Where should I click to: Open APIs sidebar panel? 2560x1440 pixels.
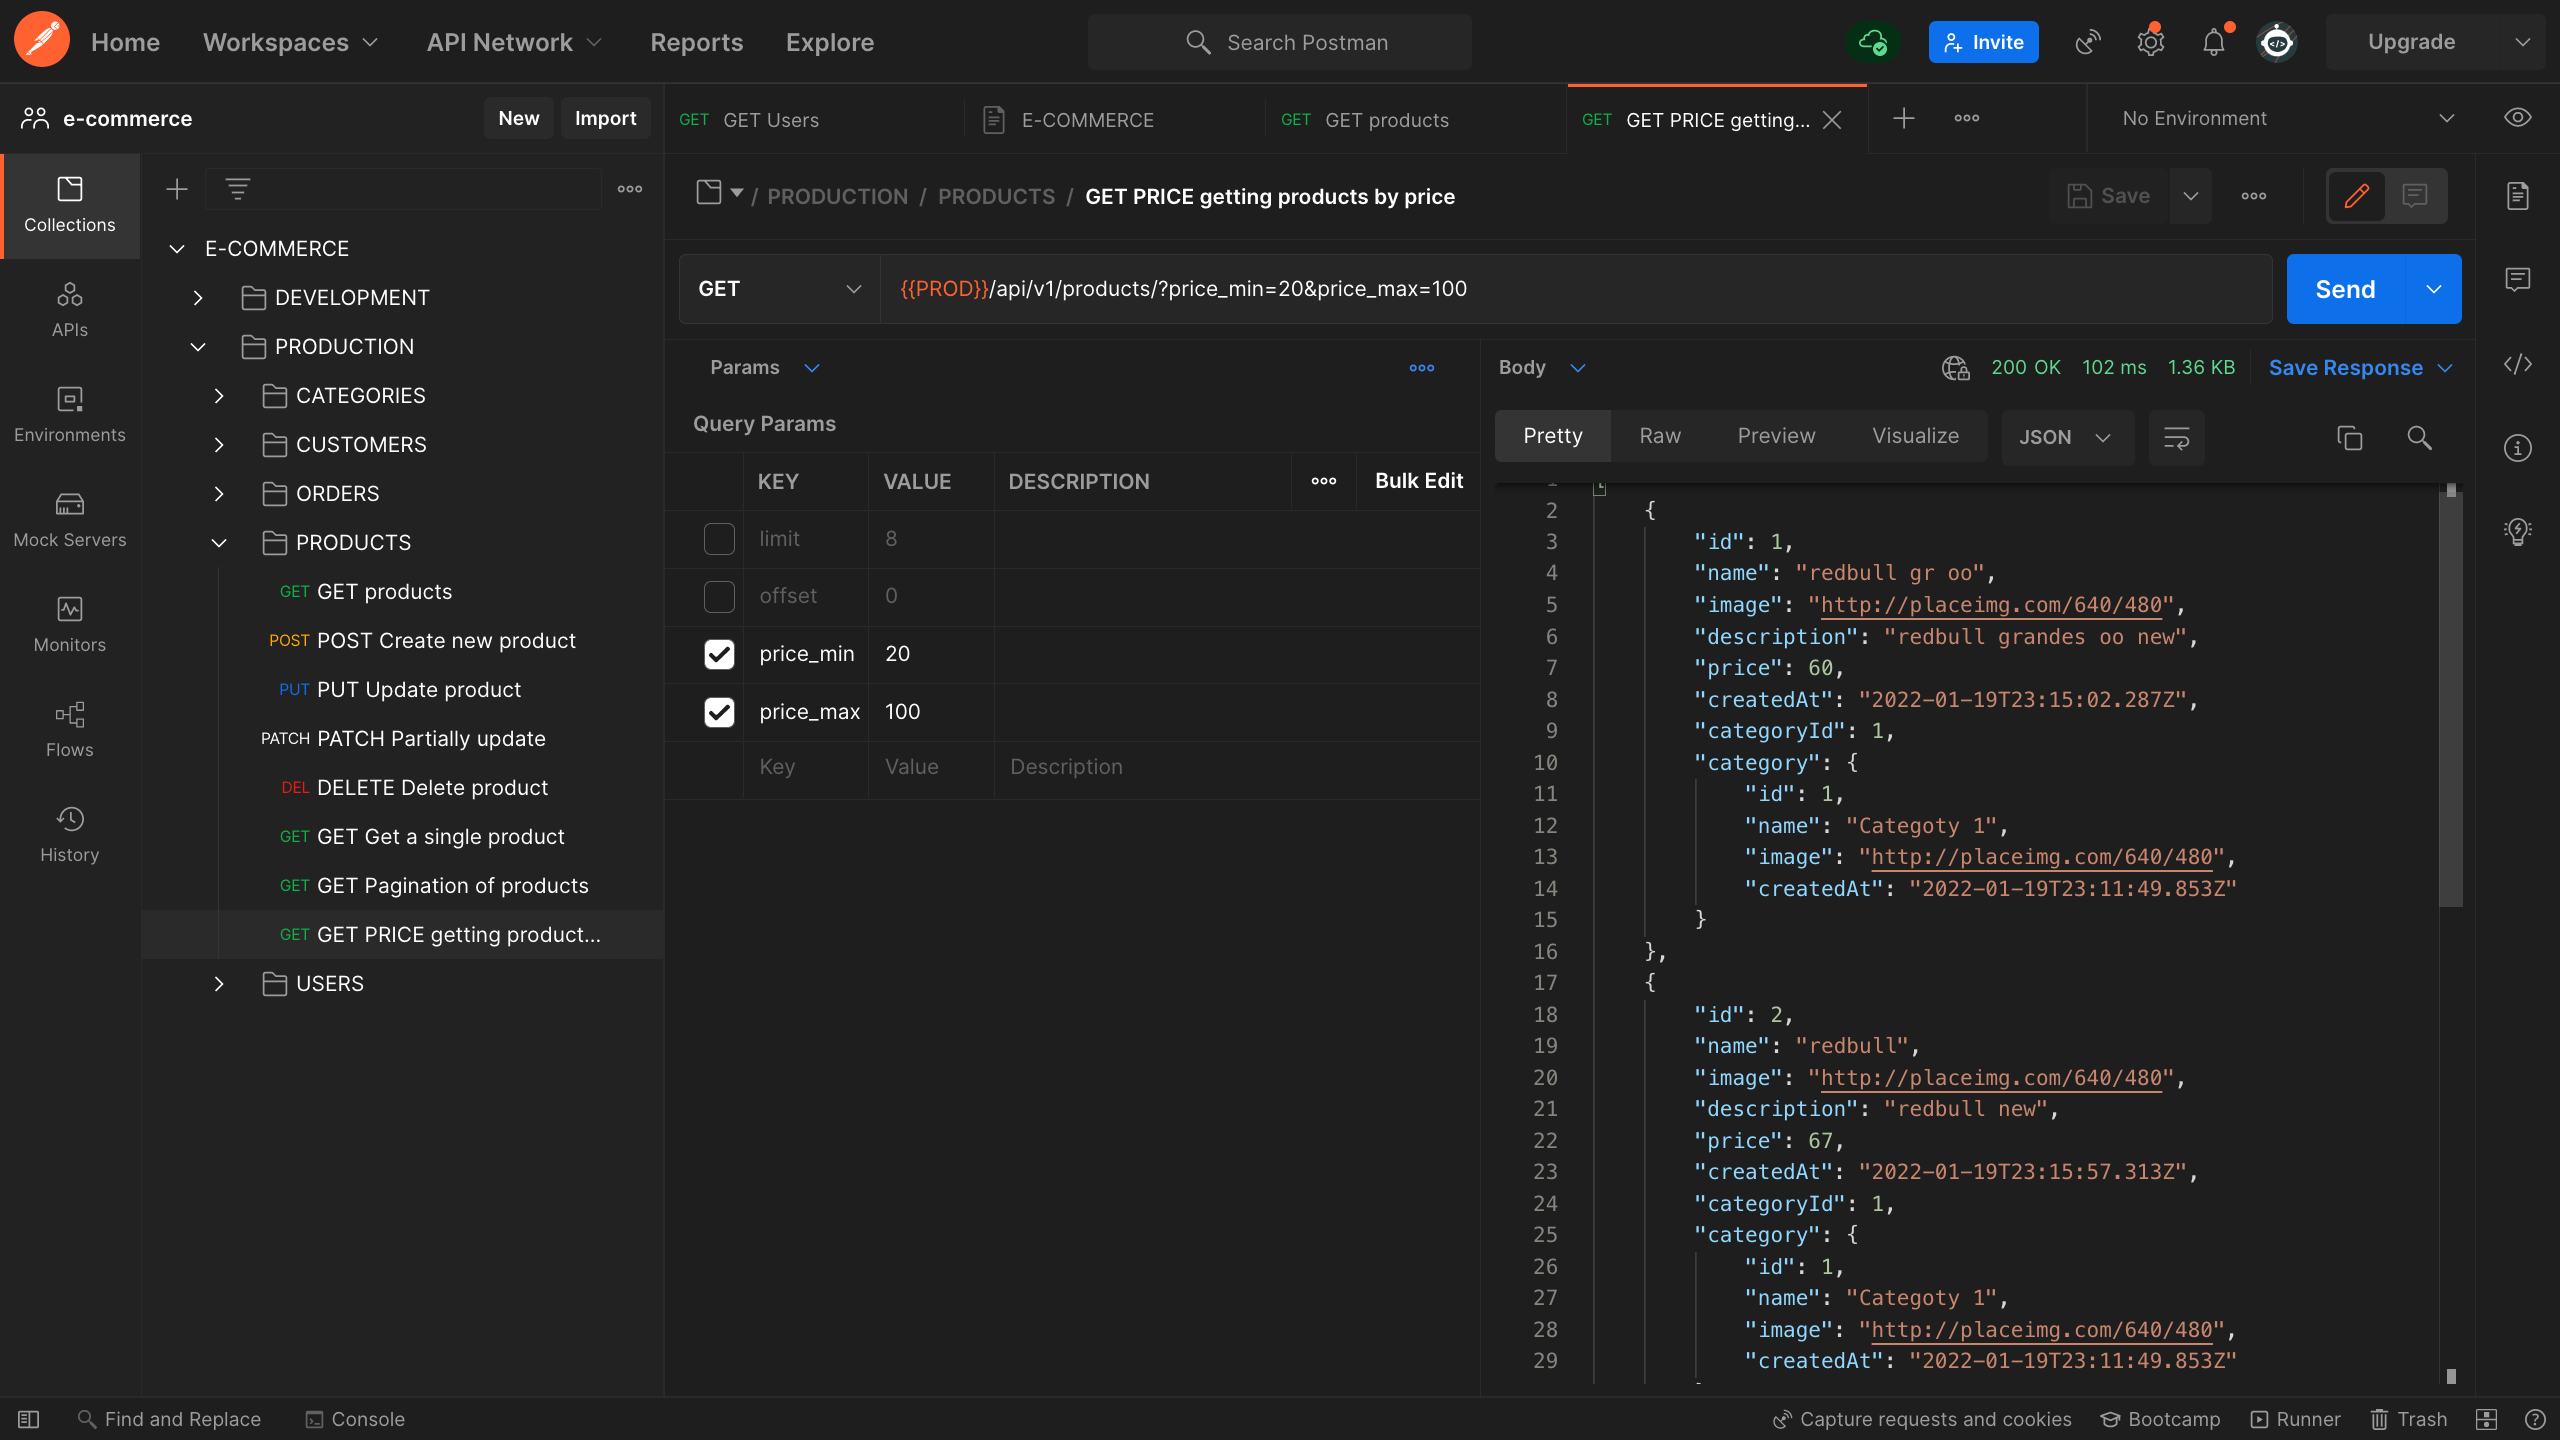70,310
